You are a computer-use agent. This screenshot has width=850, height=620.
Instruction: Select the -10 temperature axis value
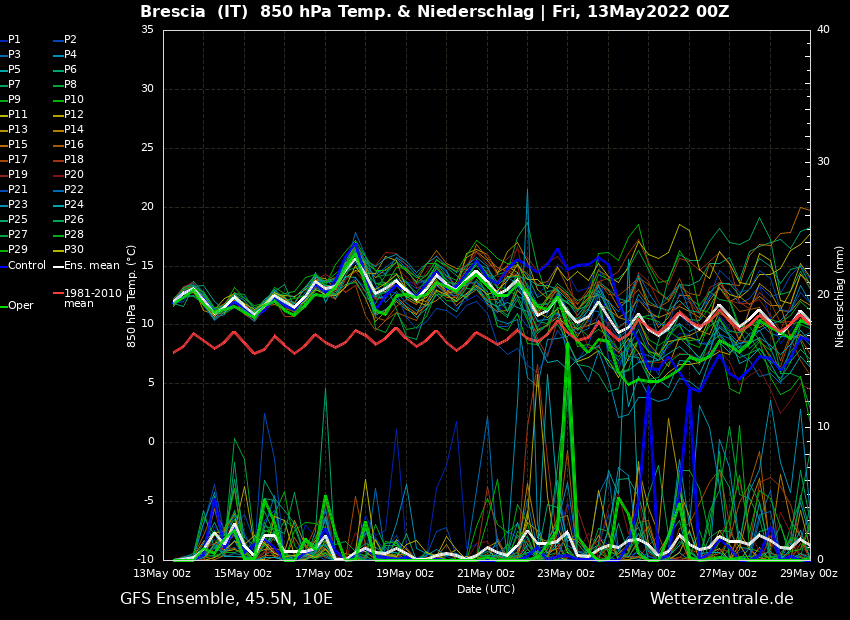(x=144, y=560)
